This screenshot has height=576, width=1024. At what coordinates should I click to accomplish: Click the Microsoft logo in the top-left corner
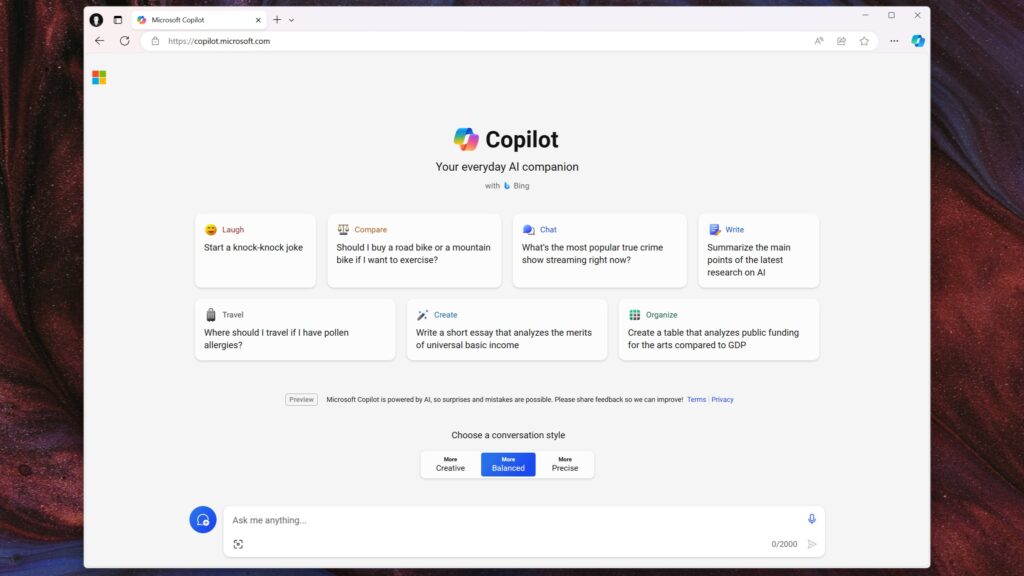pos(98,76)
